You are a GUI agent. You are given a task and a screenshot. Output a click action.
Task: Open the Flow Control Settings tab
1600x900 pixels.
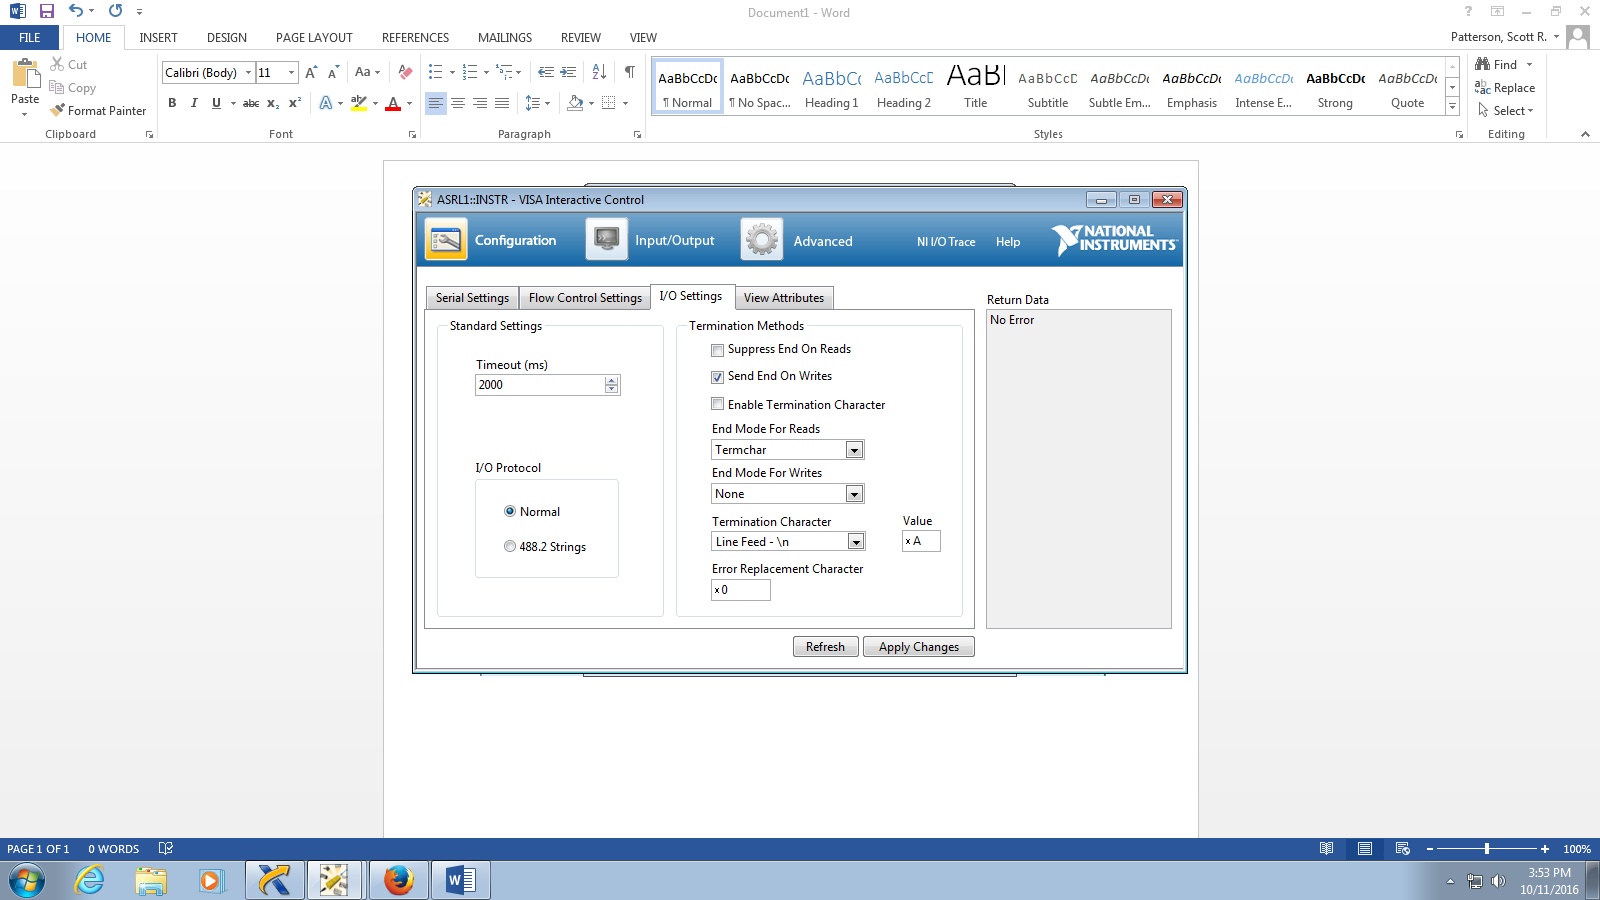(x=585, y=298)
